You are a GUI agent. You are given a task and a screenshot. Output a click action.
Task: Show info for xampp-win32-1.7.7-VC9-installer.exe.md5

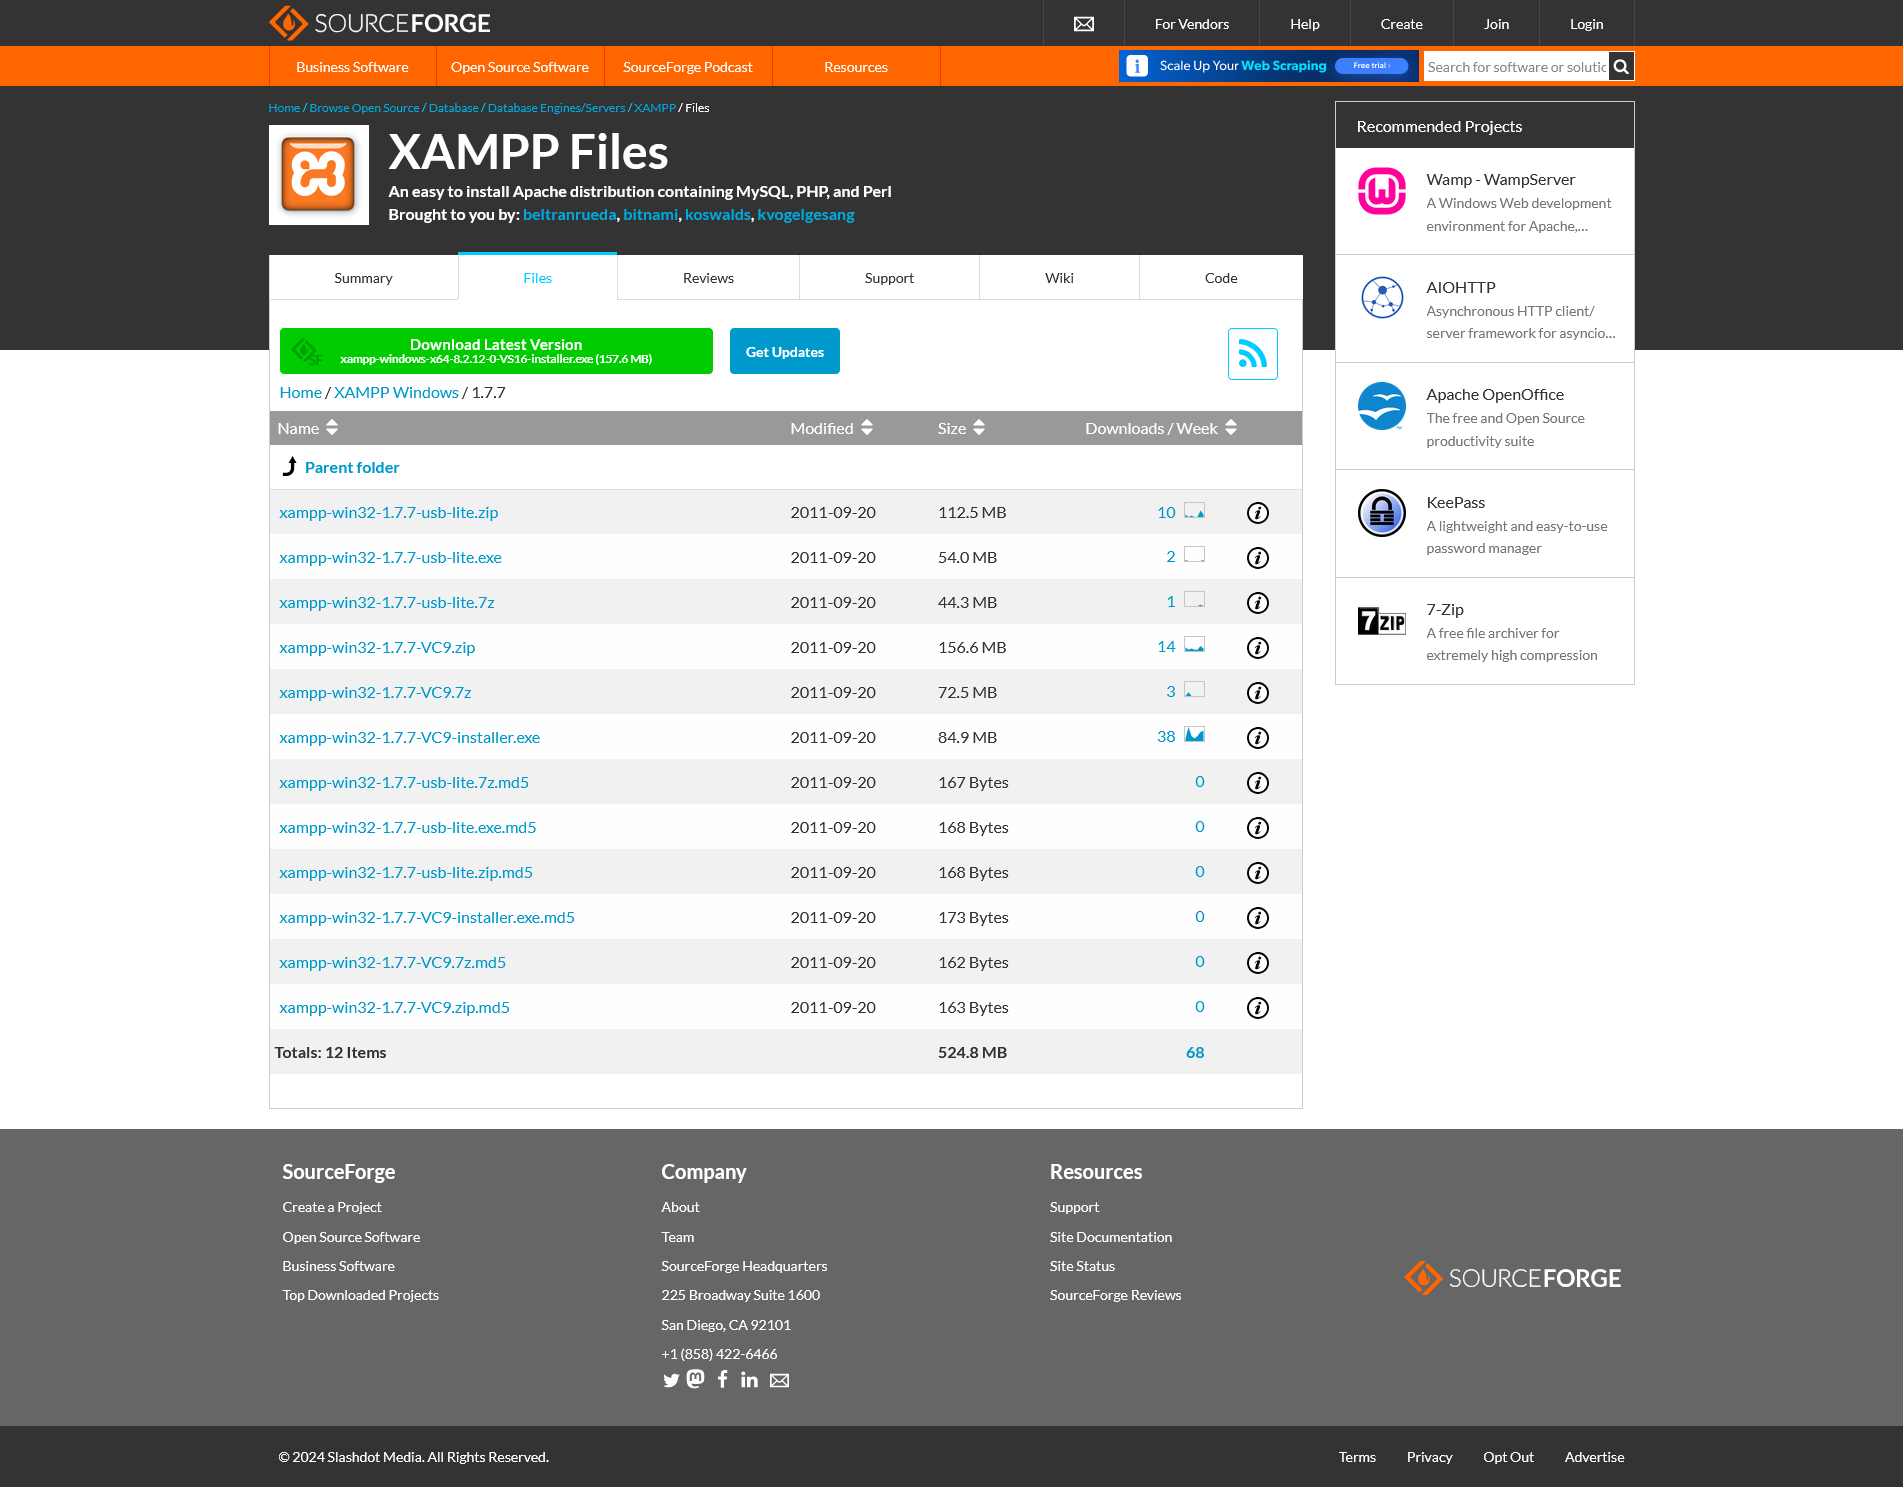(1258, 918)
